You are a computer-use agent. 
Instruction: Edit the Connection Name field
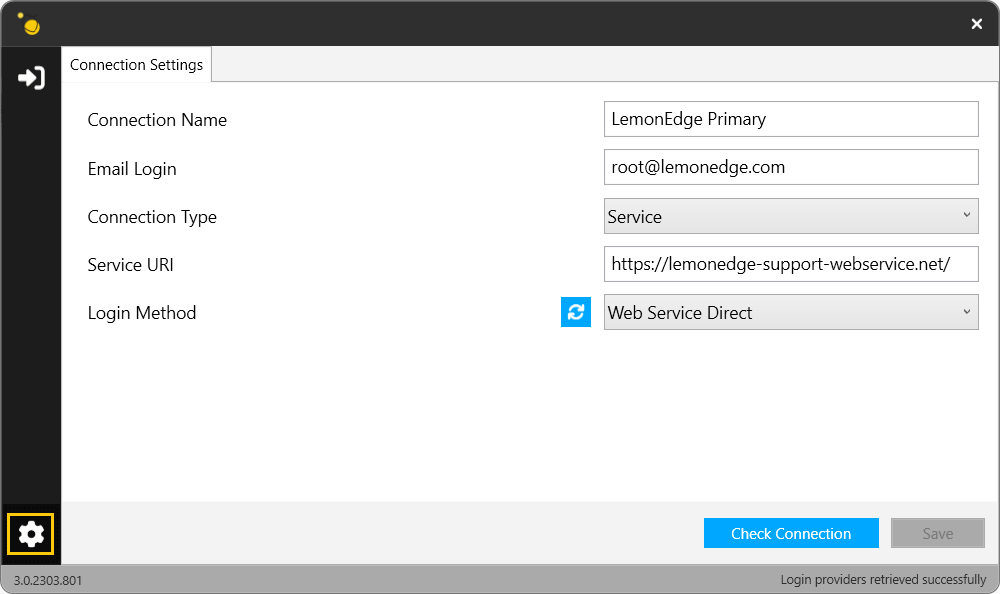pos(791,119)
